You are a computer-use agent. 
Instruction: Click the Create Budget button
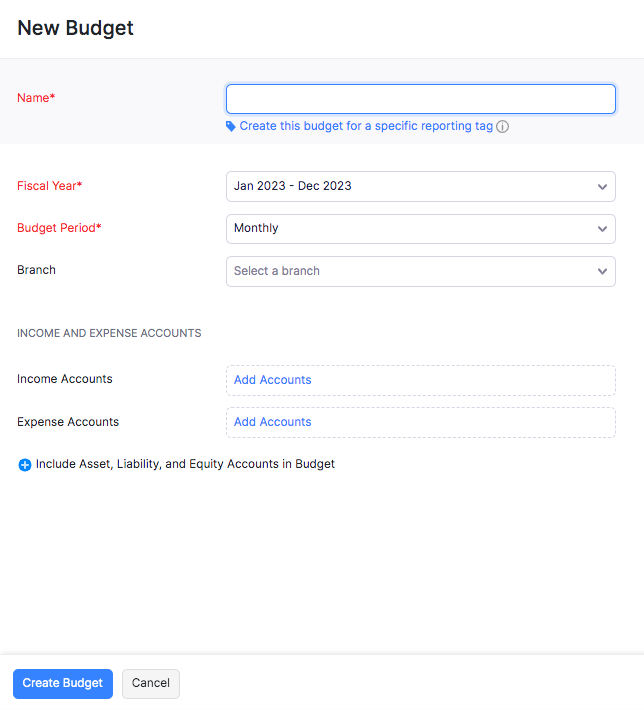pyautogui.click(x=63, y=683)
